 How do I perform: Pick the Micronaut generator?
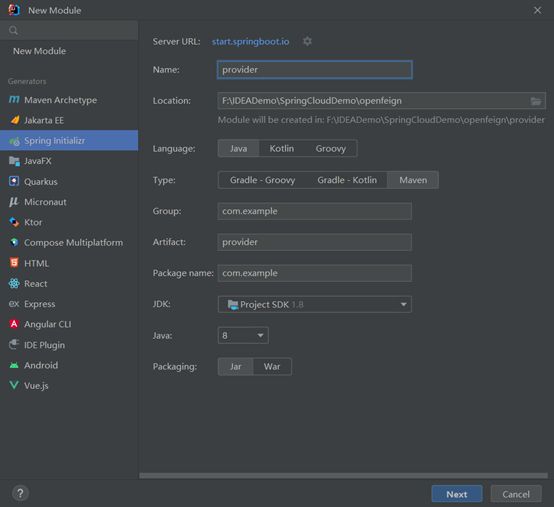(x=69, y=202)
